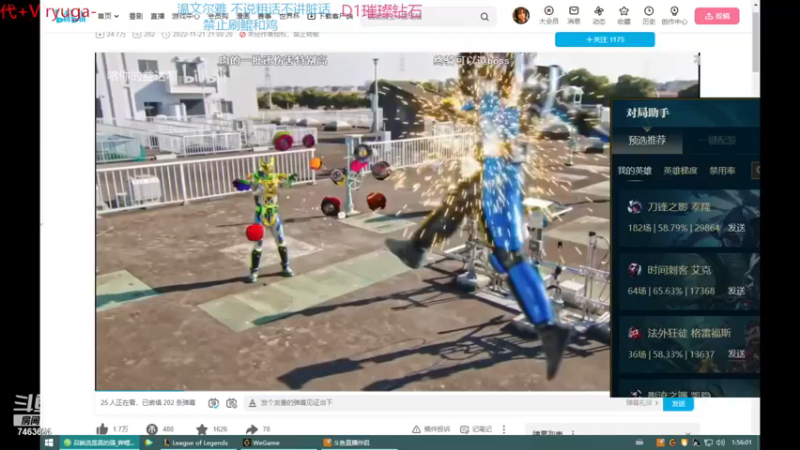Switch to 预选推荐 tab
800x450 pixels.
pyautogui.click(x=647, y=140)
